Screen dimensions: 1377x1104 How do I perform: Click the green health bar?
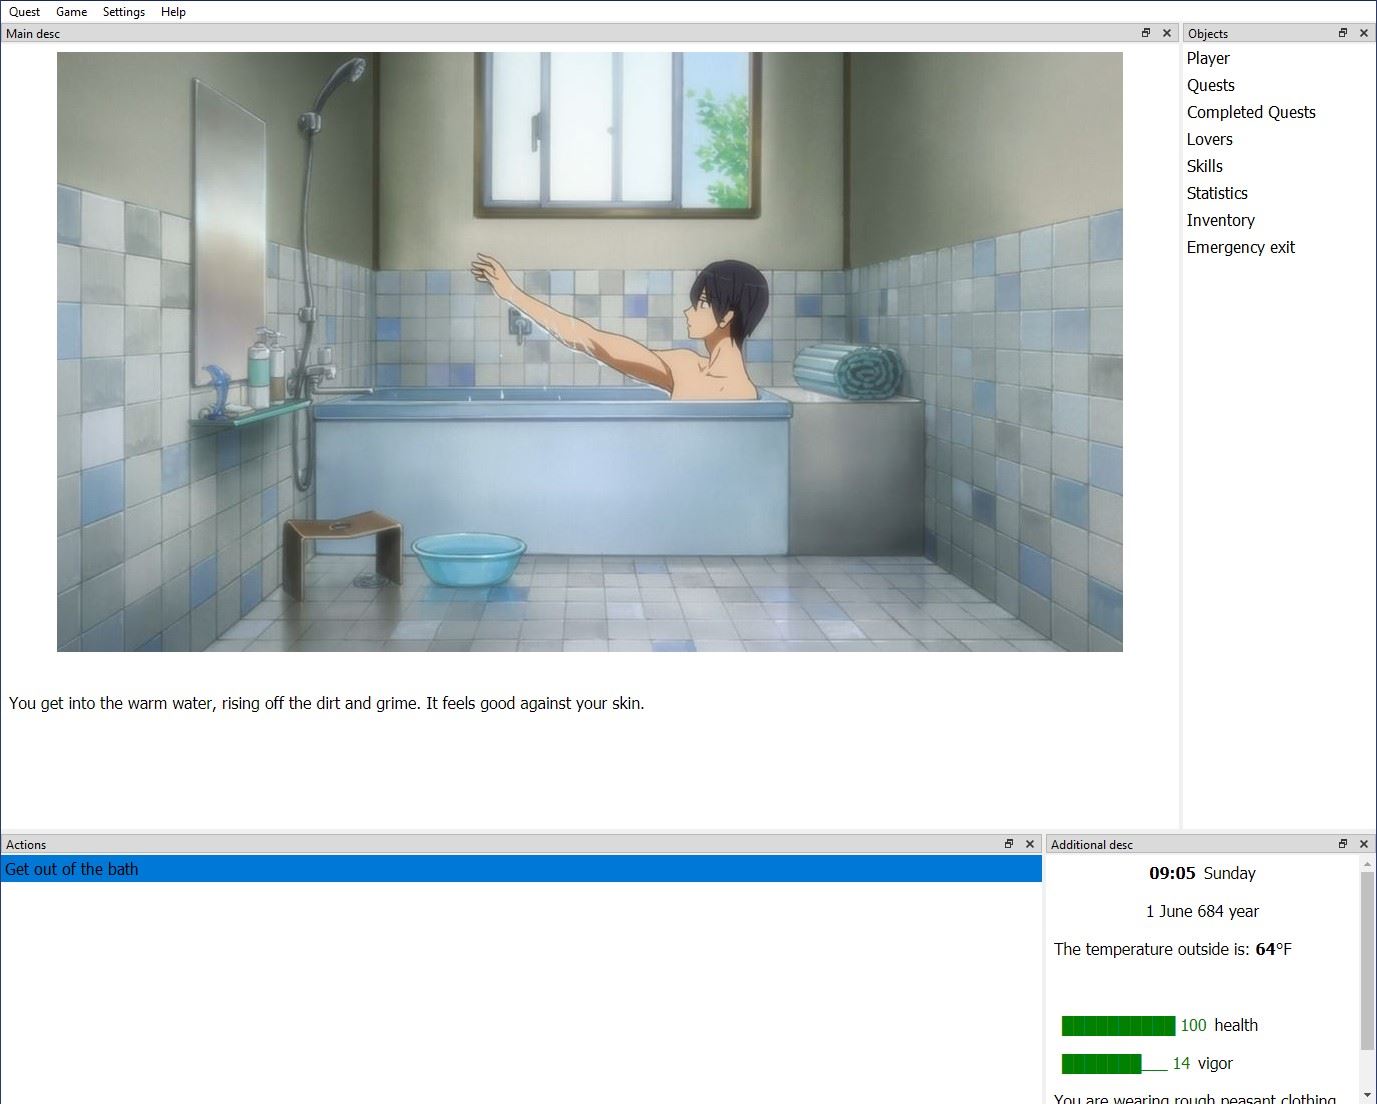coord(1118,1026)
